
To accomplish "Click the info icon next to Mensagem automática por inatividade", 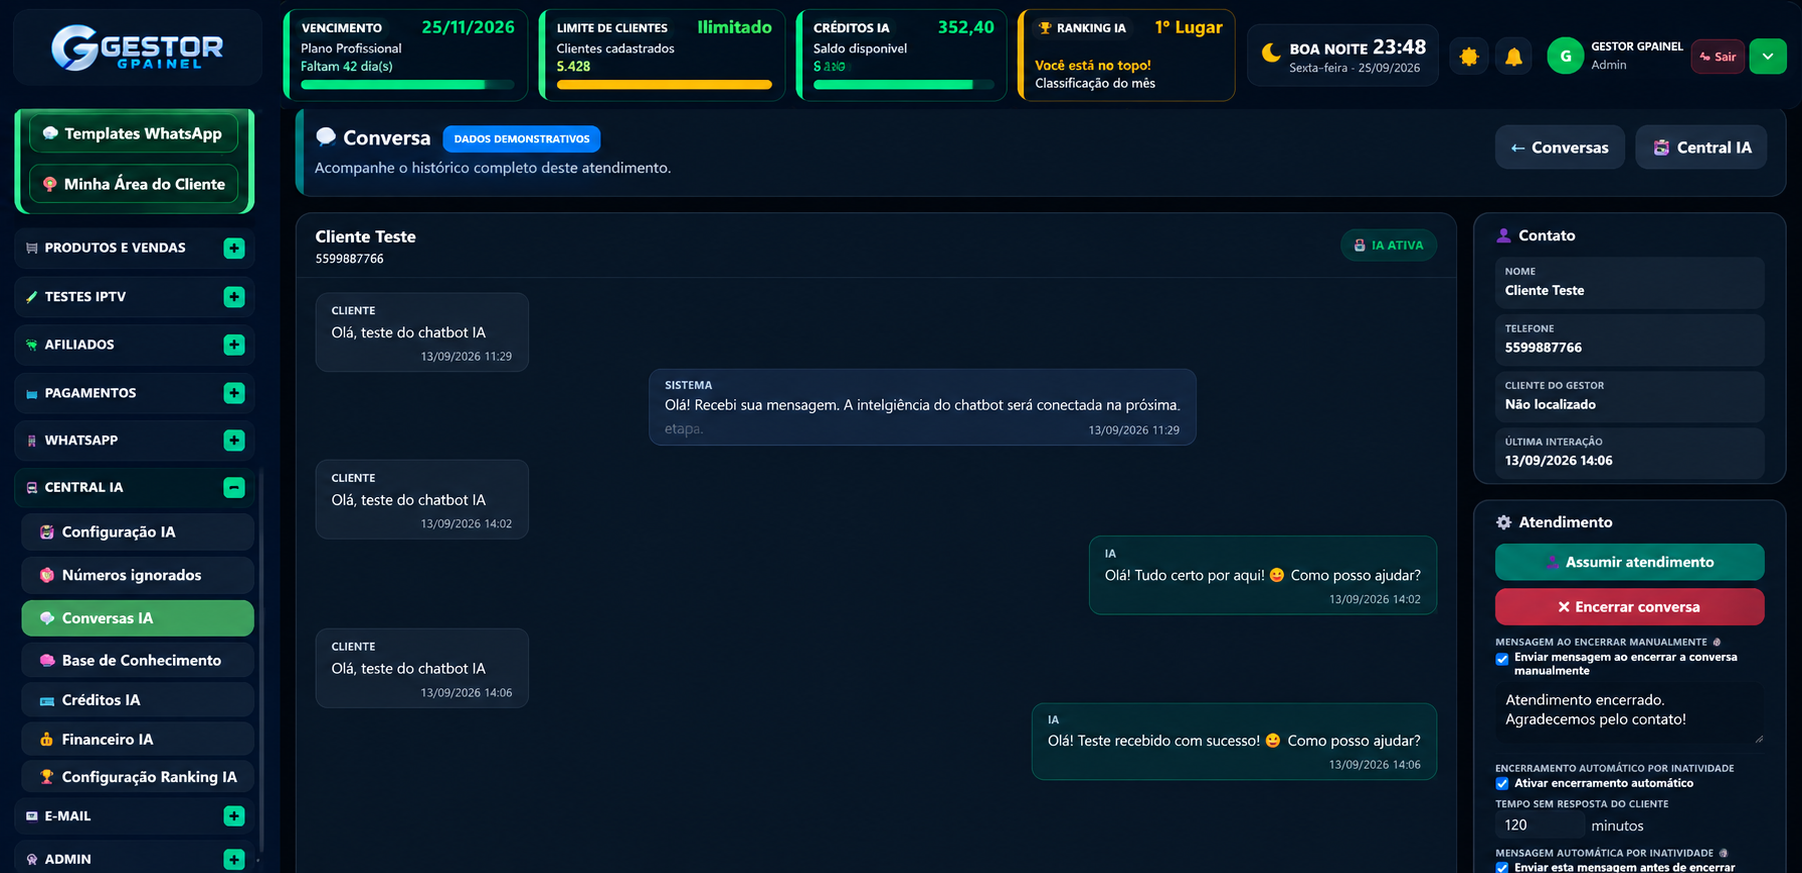I will coord(1723,853).
